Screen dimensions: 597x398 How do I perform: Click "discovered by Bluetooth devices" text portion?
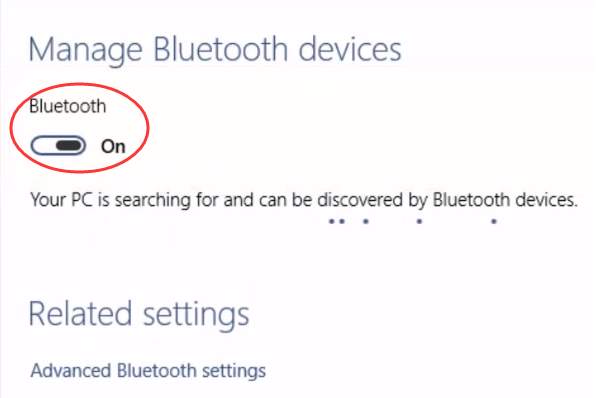(447, 200)
